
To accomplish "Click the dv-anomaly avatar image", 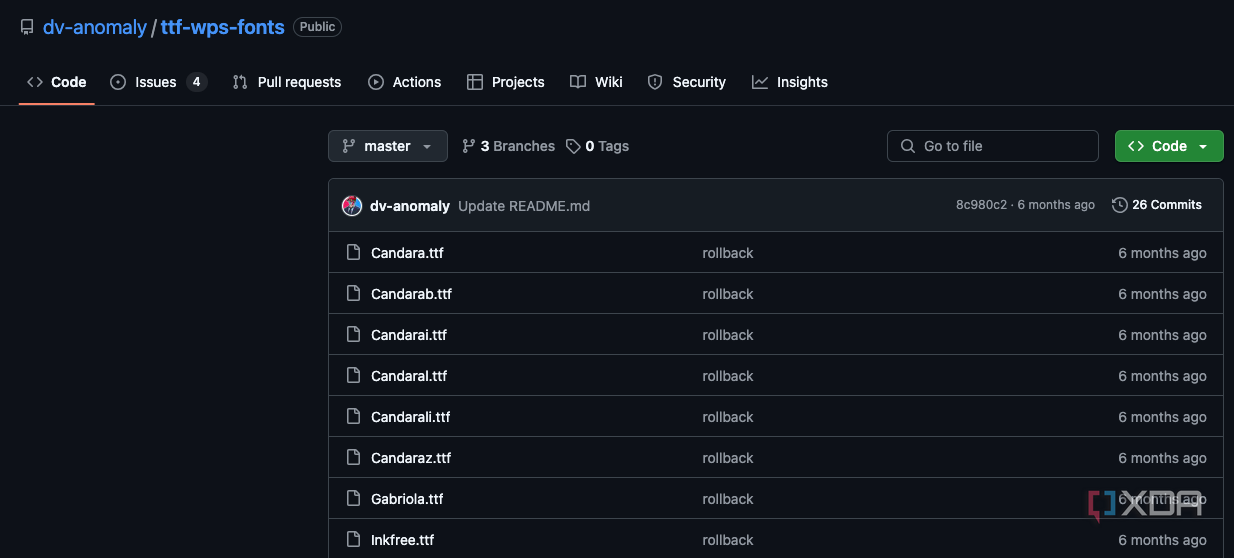I will 352,205.
